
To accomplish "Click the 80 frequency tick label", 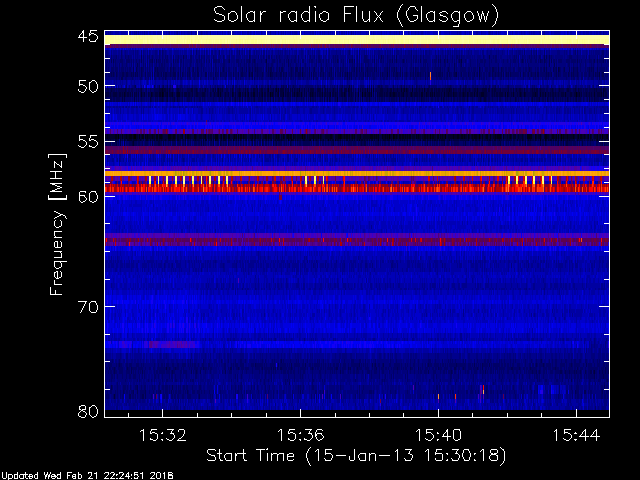I will click(88, 411).
